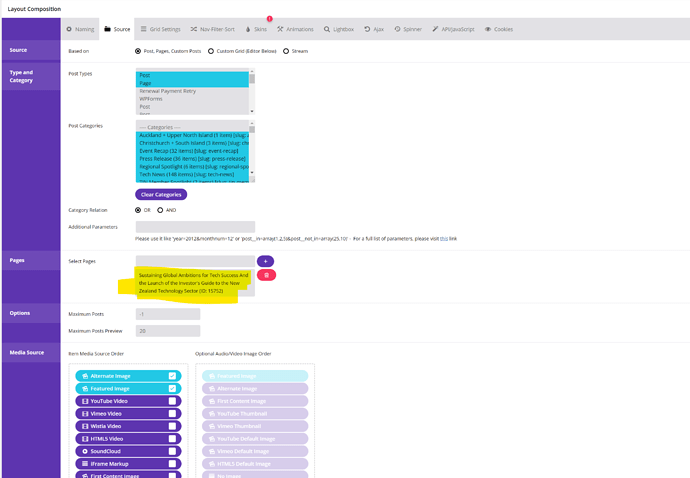Select the AND category relation radio

pos(160,210)
